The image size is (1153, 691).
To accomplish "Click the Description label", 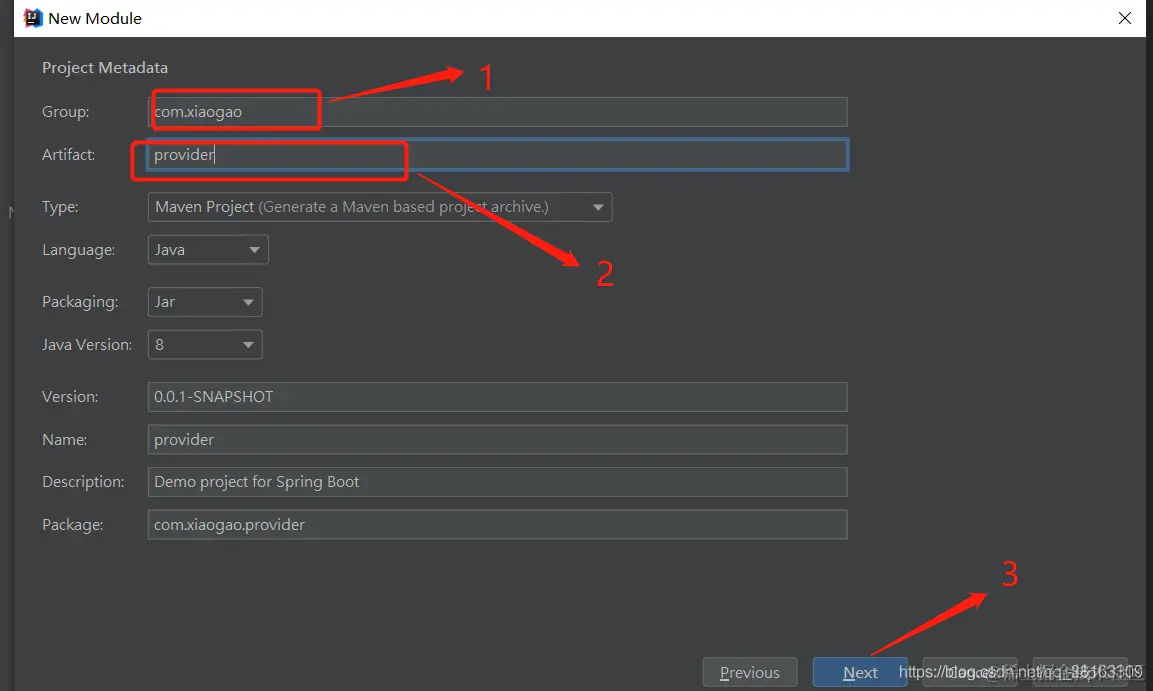I will (x=83, y=481).
